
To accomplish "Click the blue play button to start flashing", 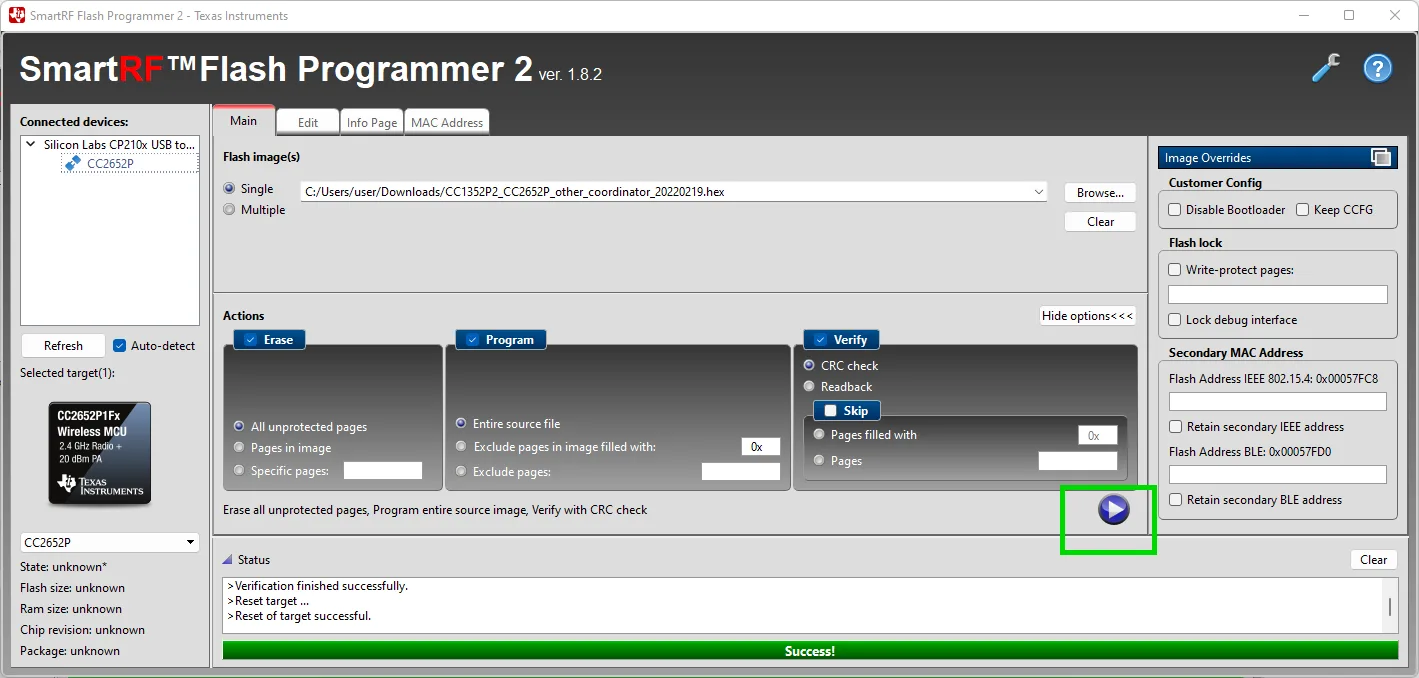I will pyautogui.click(x=1113, y=510).
